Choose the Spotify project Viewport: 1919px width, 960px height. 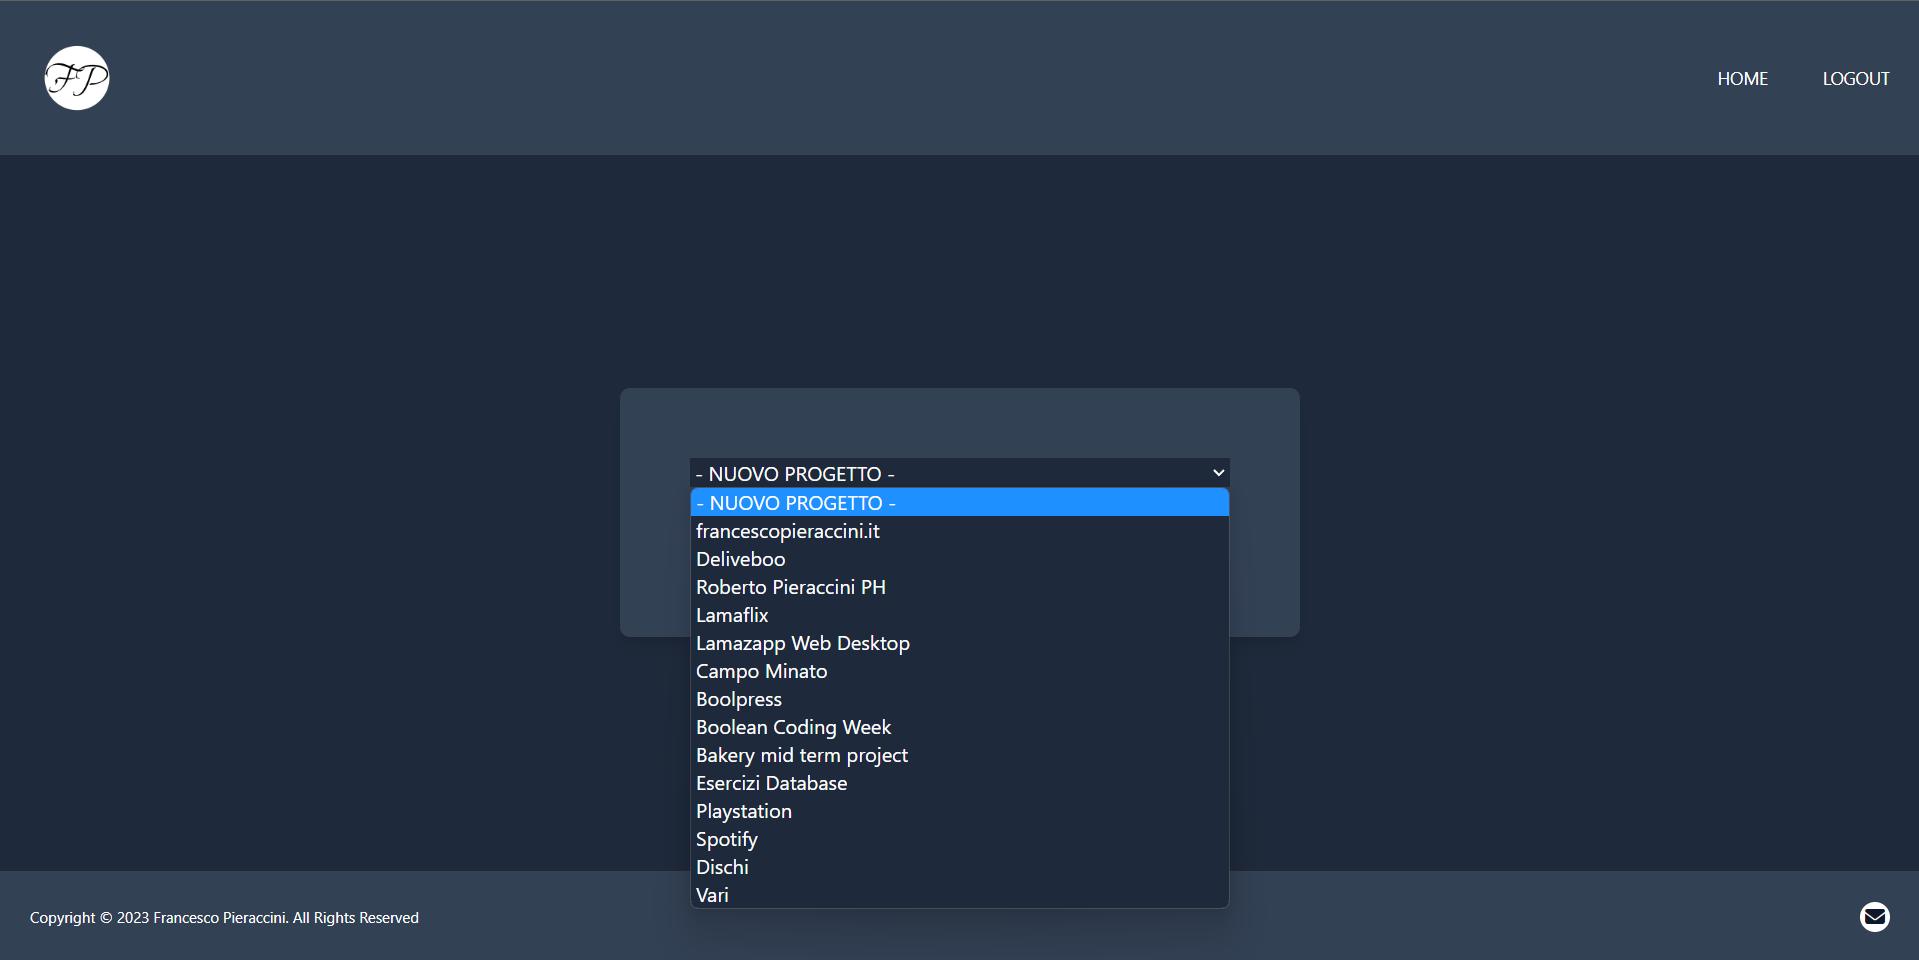(x=959, y=839)
